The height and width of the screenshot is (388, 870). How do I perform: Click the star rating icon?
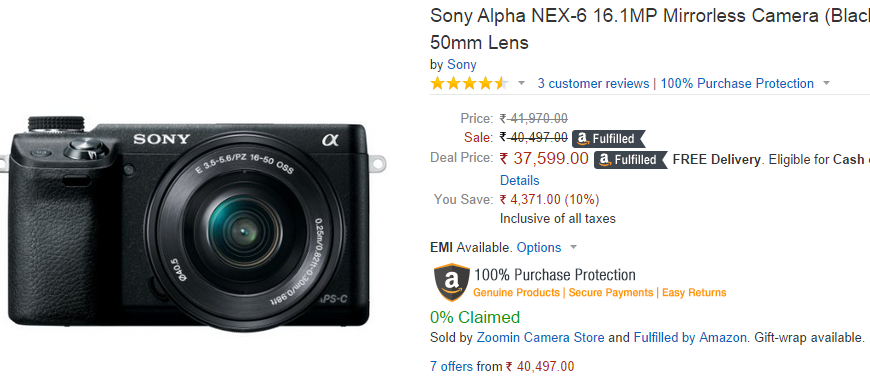(469, 84)
